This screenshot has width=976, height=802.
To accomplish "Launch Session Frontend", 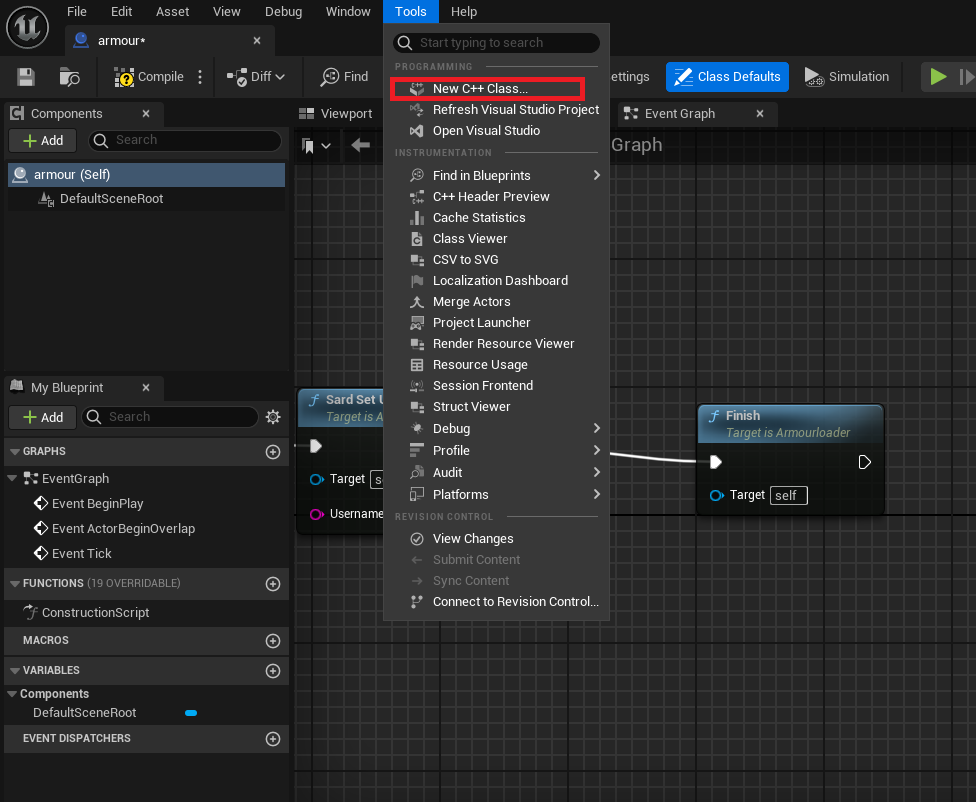I will [496, 386].
